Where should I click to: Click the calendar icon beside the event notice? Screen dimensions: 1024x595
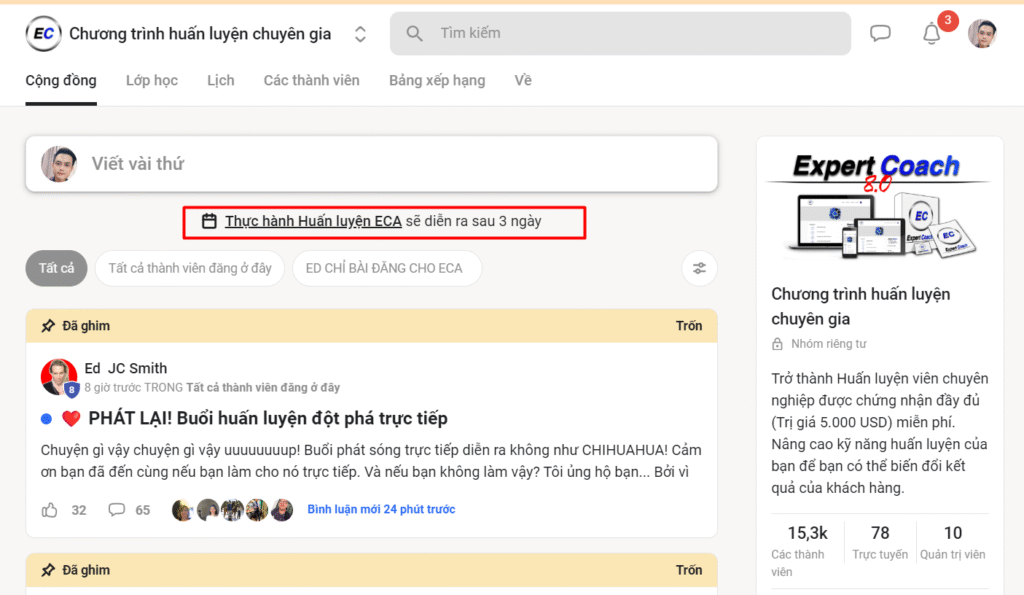(x=209, y=221)
